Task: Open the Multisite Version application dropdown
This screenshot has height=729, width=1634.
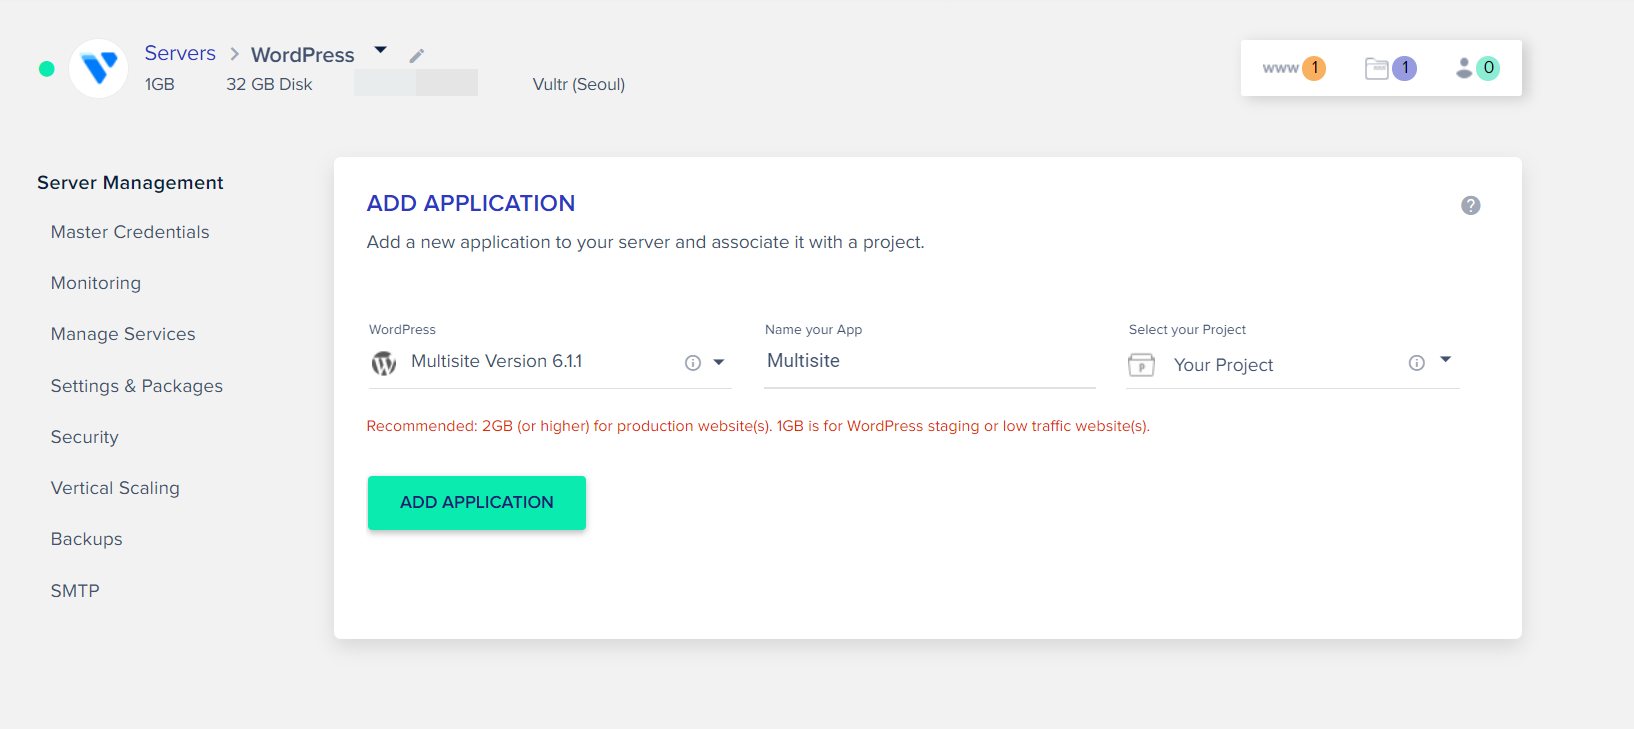Action: [719, 362]
